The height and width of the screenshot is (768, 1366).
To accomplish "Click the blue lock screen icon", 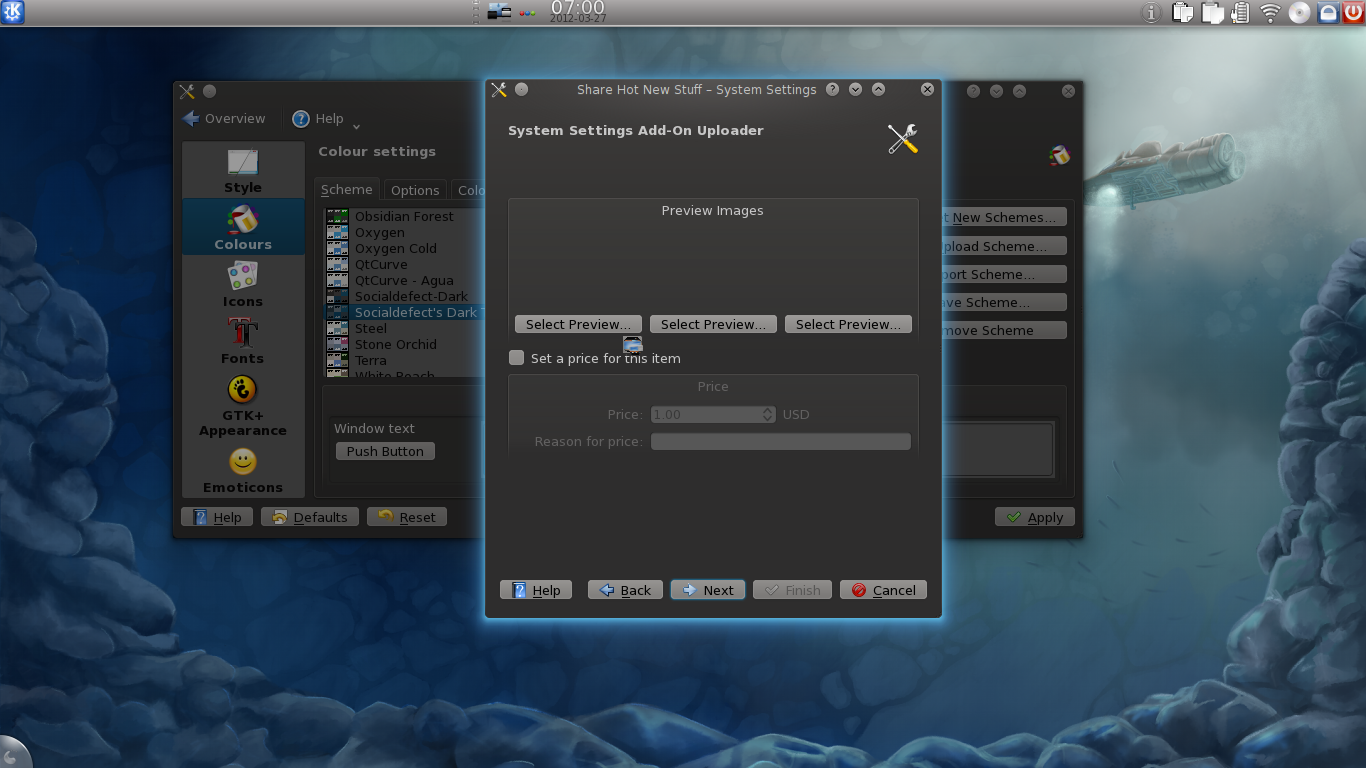I will click(x=1328, y=13).
